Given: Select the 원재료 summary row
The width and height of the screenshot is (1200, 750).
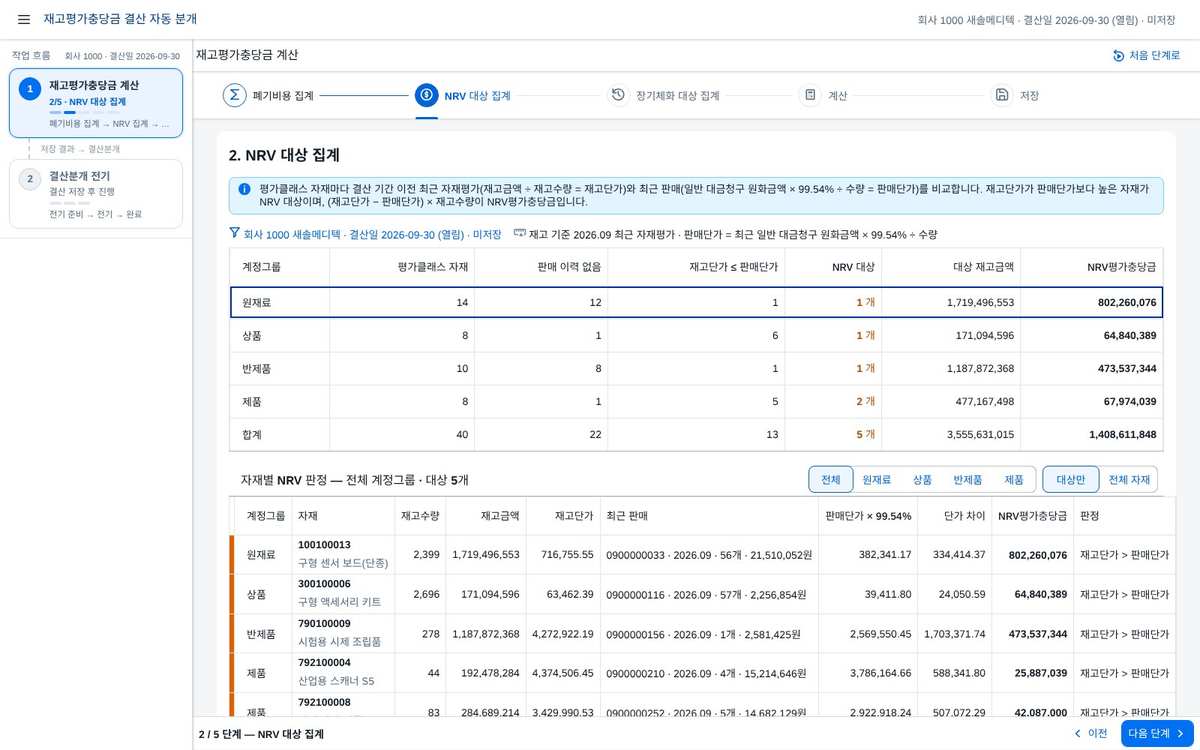Looking at the screenshot, I should (x=696, y=302).
